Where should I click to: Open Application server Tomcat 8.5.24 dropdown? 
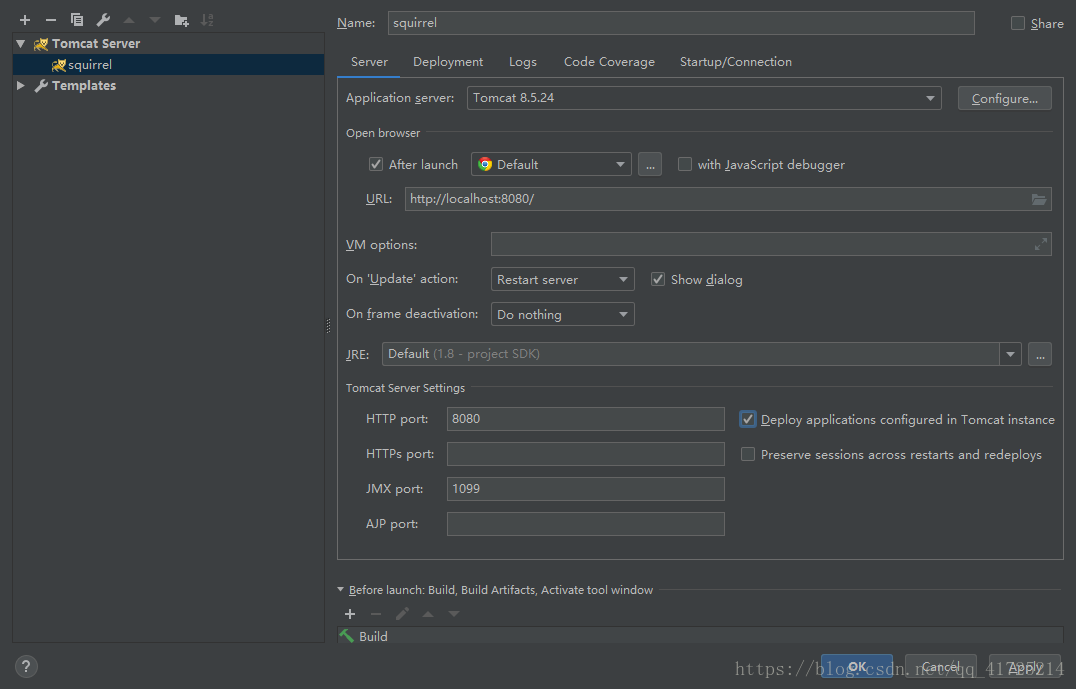coord(704,98)
